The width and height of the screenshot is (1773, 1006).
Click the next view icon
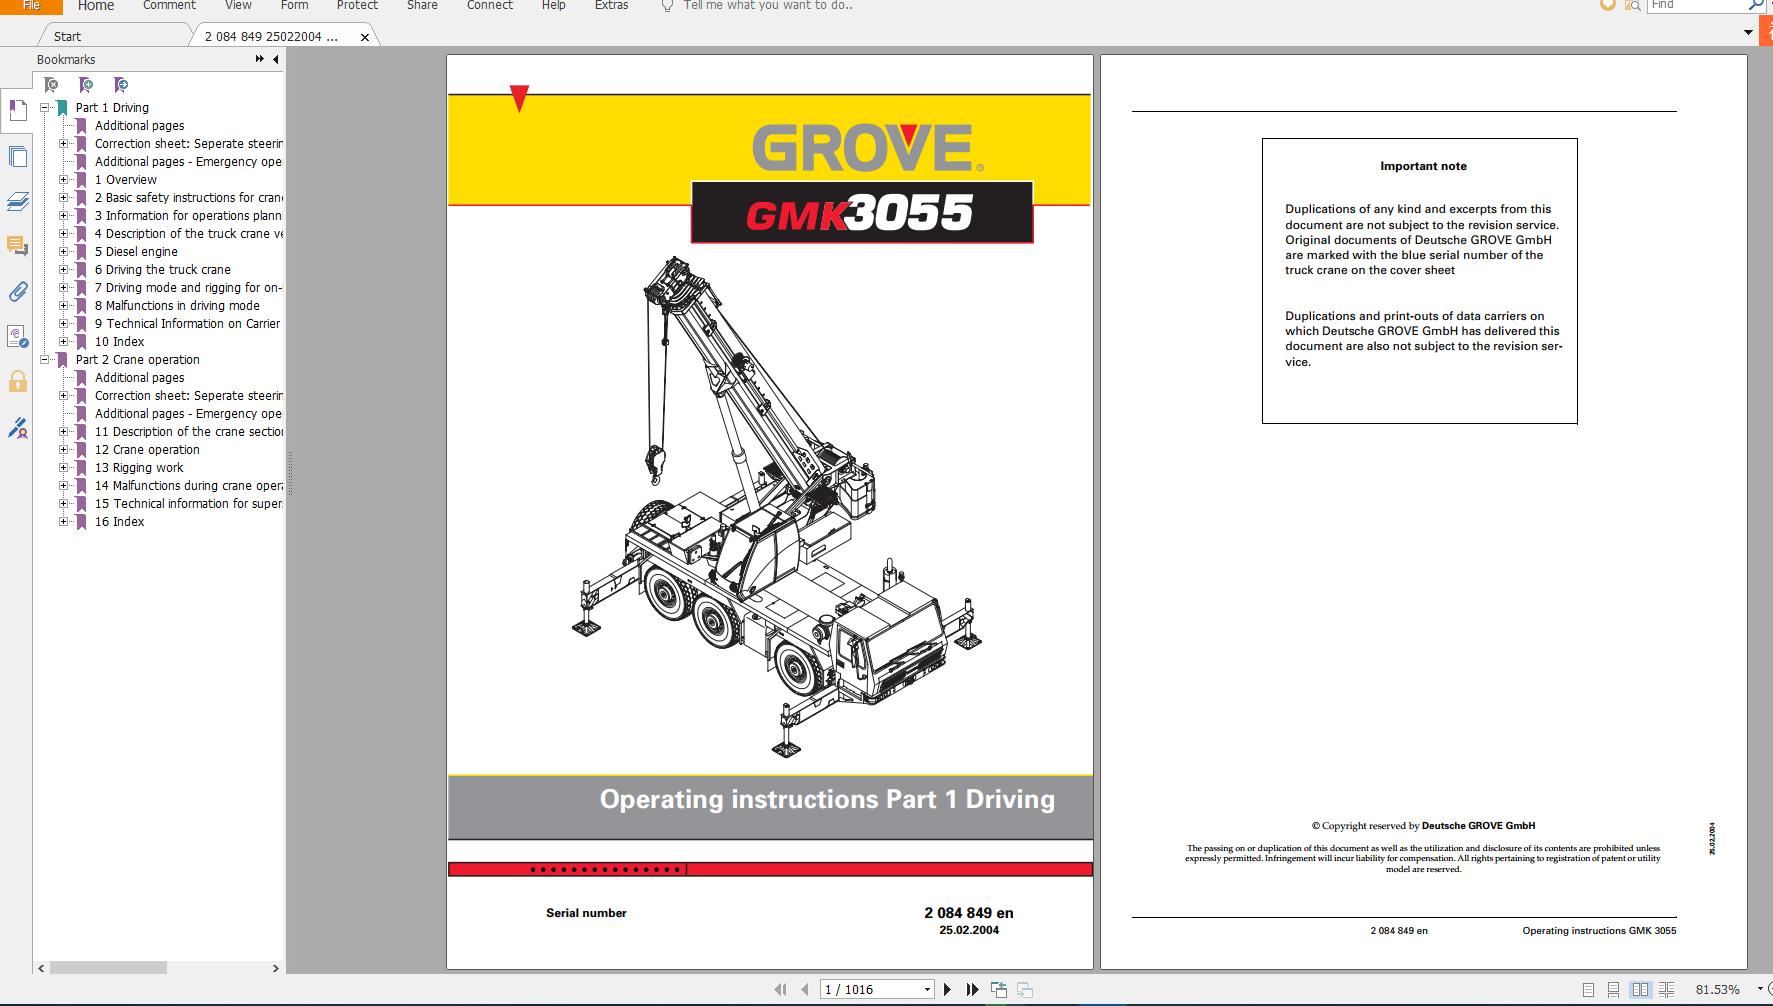tap(1024, 990)
